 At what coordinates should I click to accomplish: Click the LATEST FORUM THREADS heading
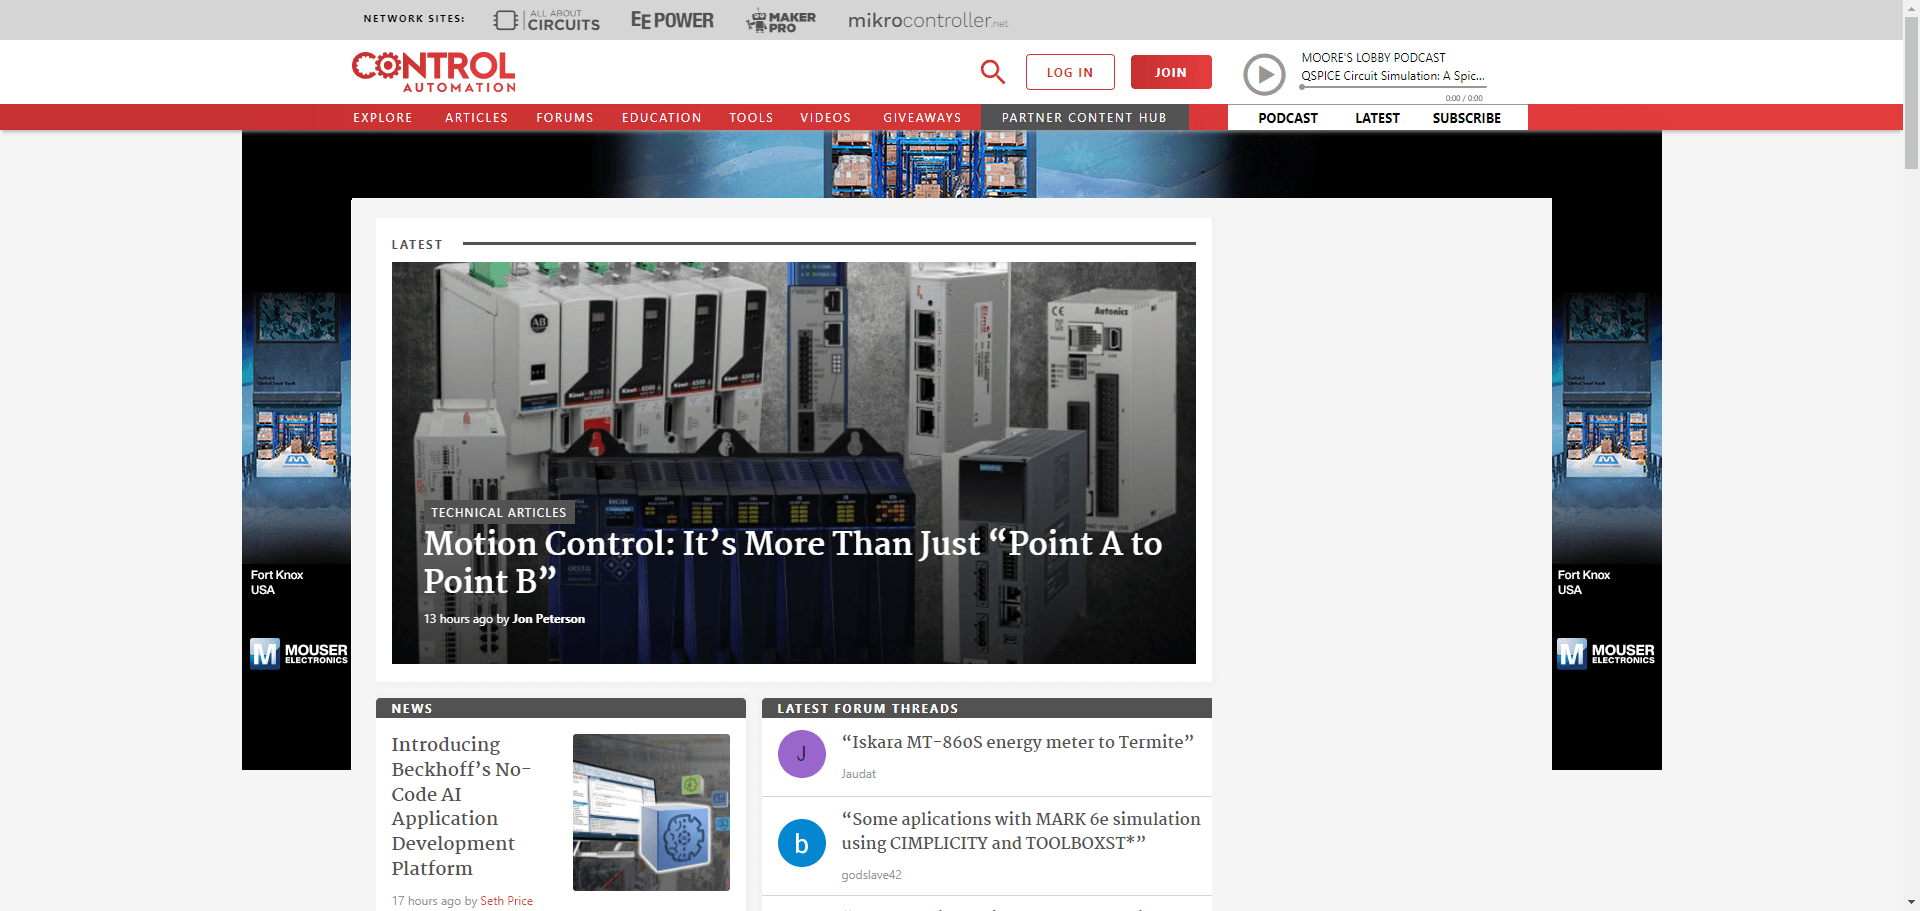coord(868,709)
